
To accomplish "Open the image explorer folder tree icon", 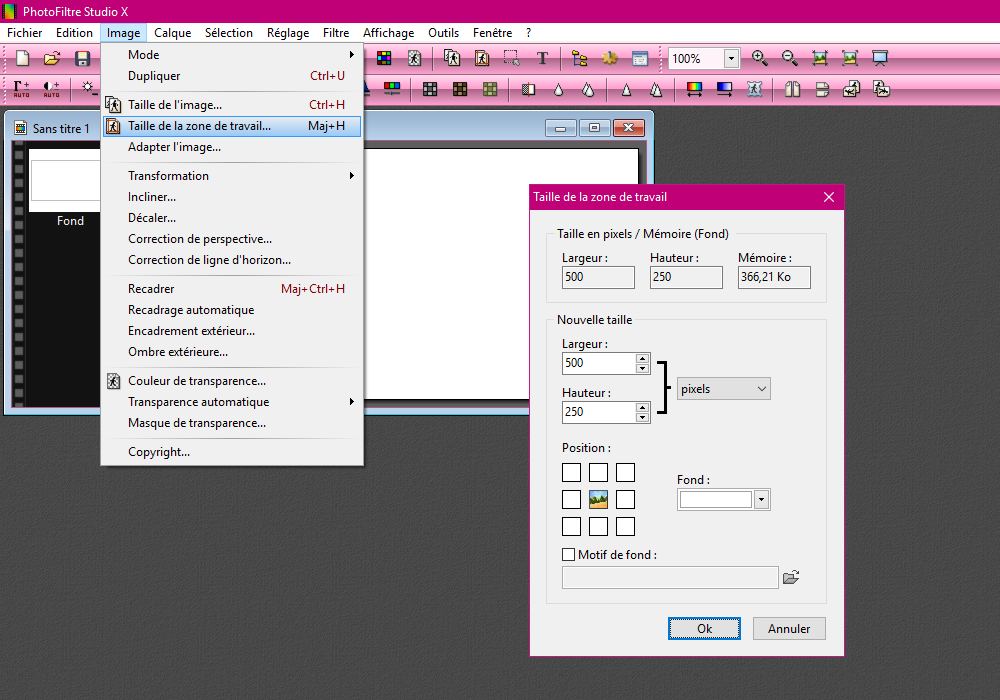I will click(x=580, y=59).
